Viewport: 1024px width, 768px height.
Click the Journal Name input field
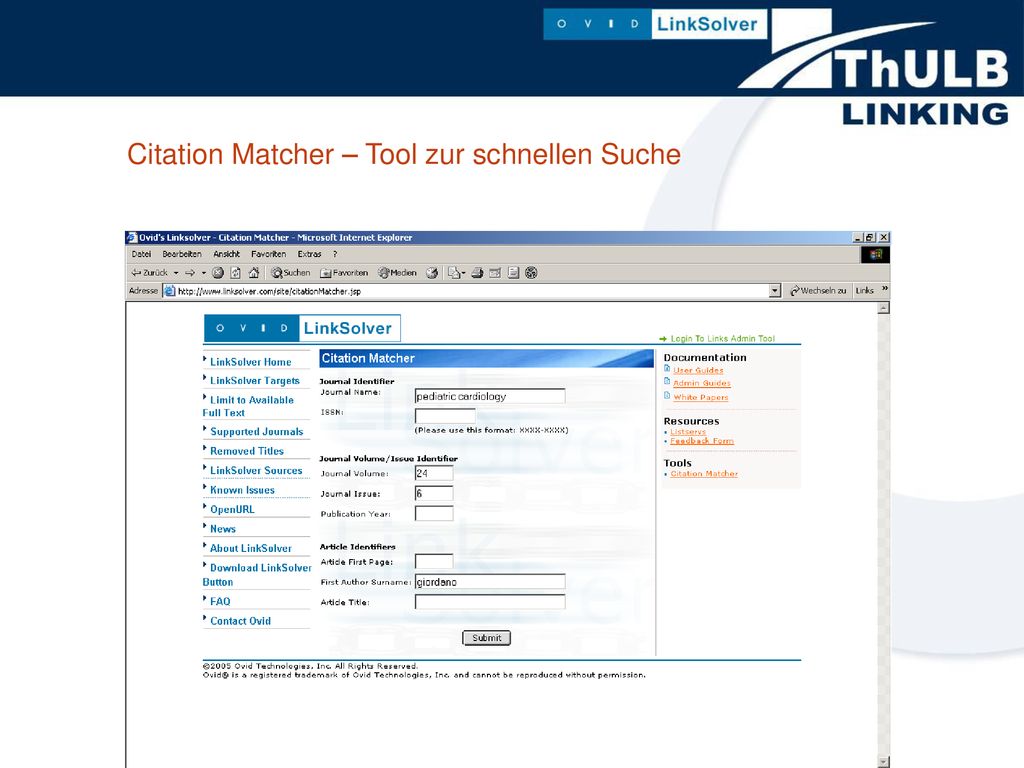pos(490,396)
